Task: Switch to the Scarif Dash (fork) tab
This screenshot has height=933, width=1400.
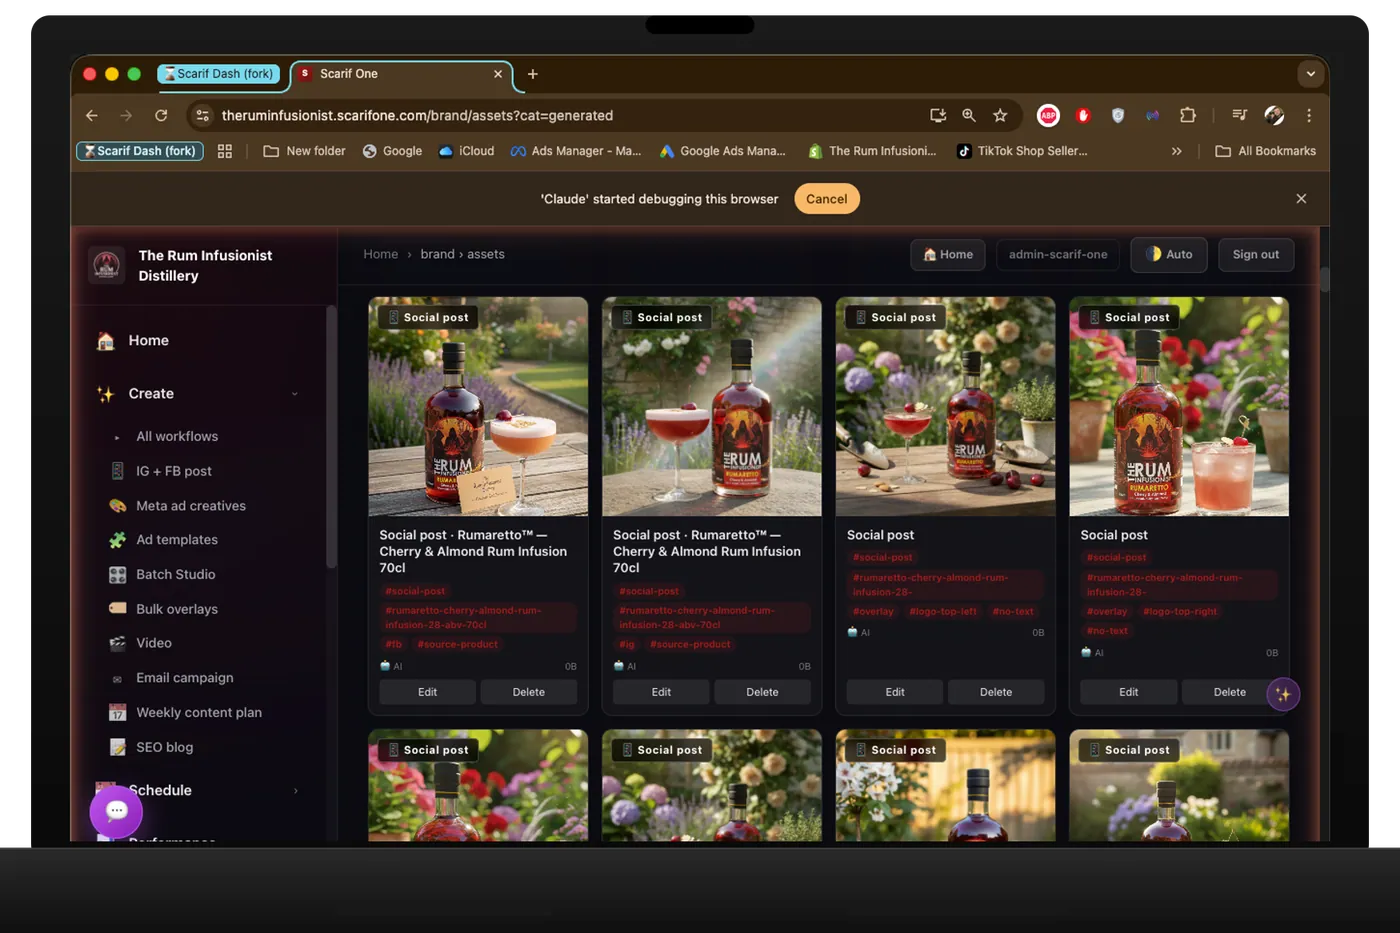Action: (219, 74)
